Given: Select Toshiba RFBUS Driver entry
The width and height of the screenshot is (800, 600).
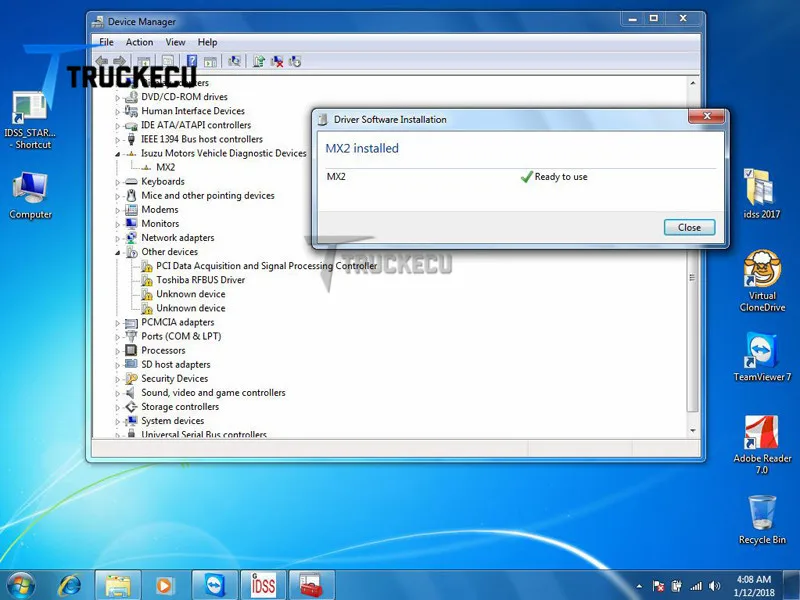Looking at the screenshot, I should point(201,280).
